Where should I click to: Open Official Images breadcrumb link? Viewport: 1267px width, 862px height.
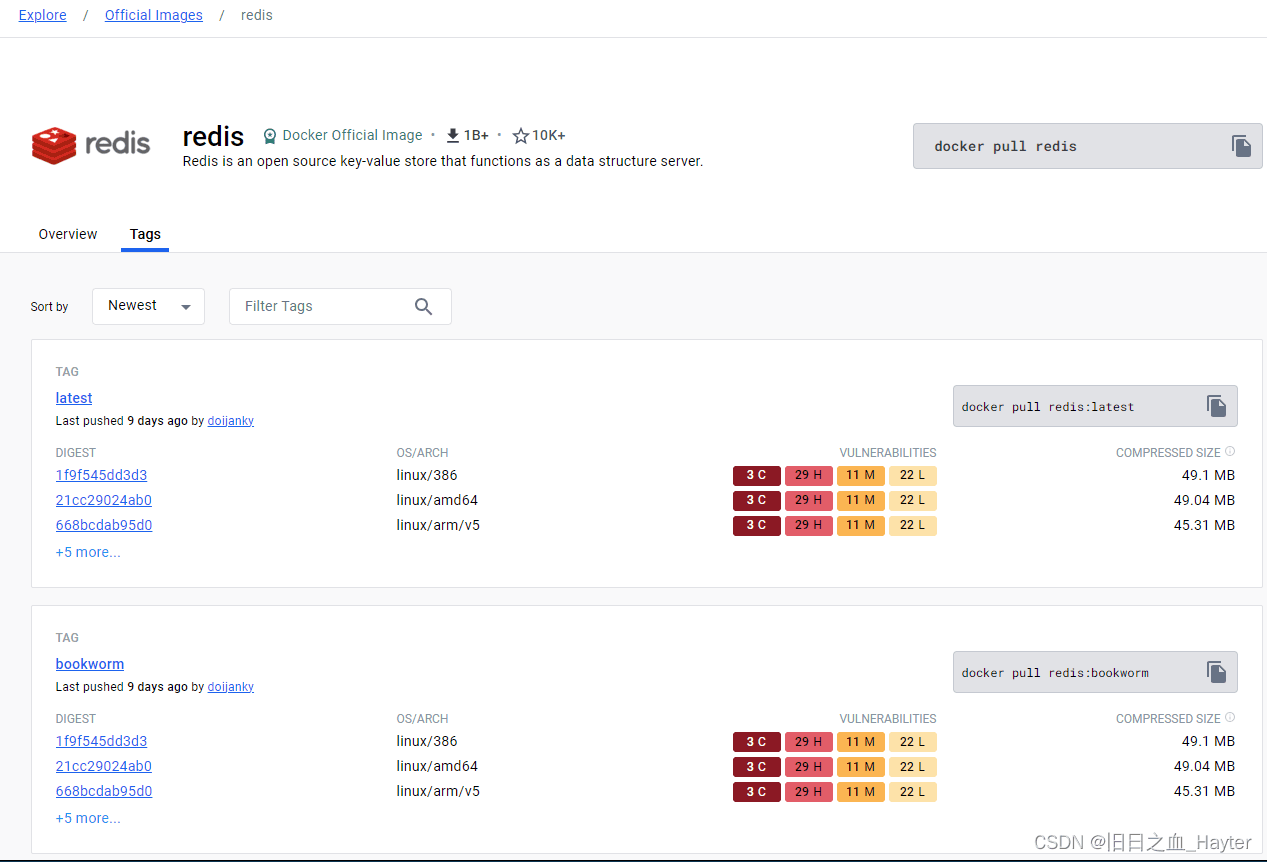tap(154, 15)
